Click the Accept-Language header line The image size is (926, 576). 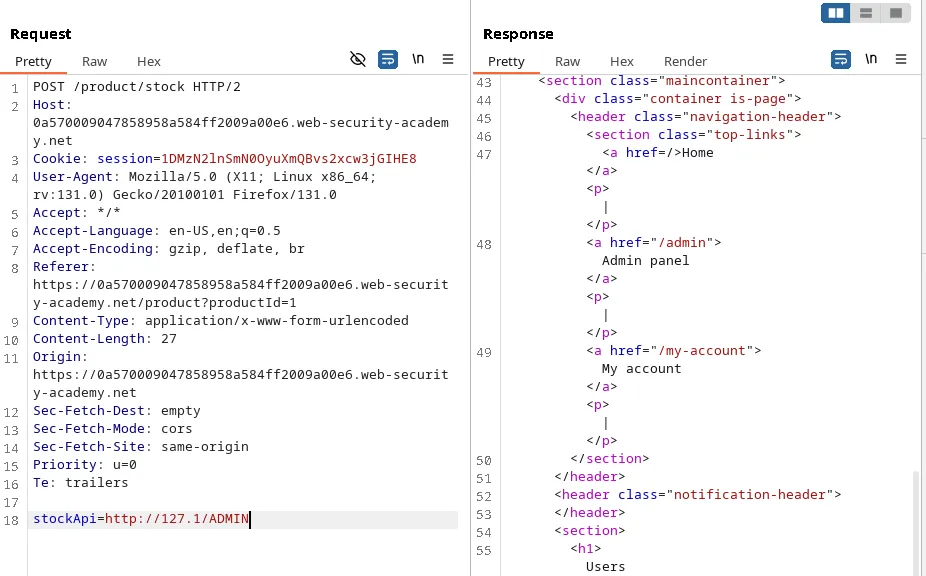tap(157, 231)
